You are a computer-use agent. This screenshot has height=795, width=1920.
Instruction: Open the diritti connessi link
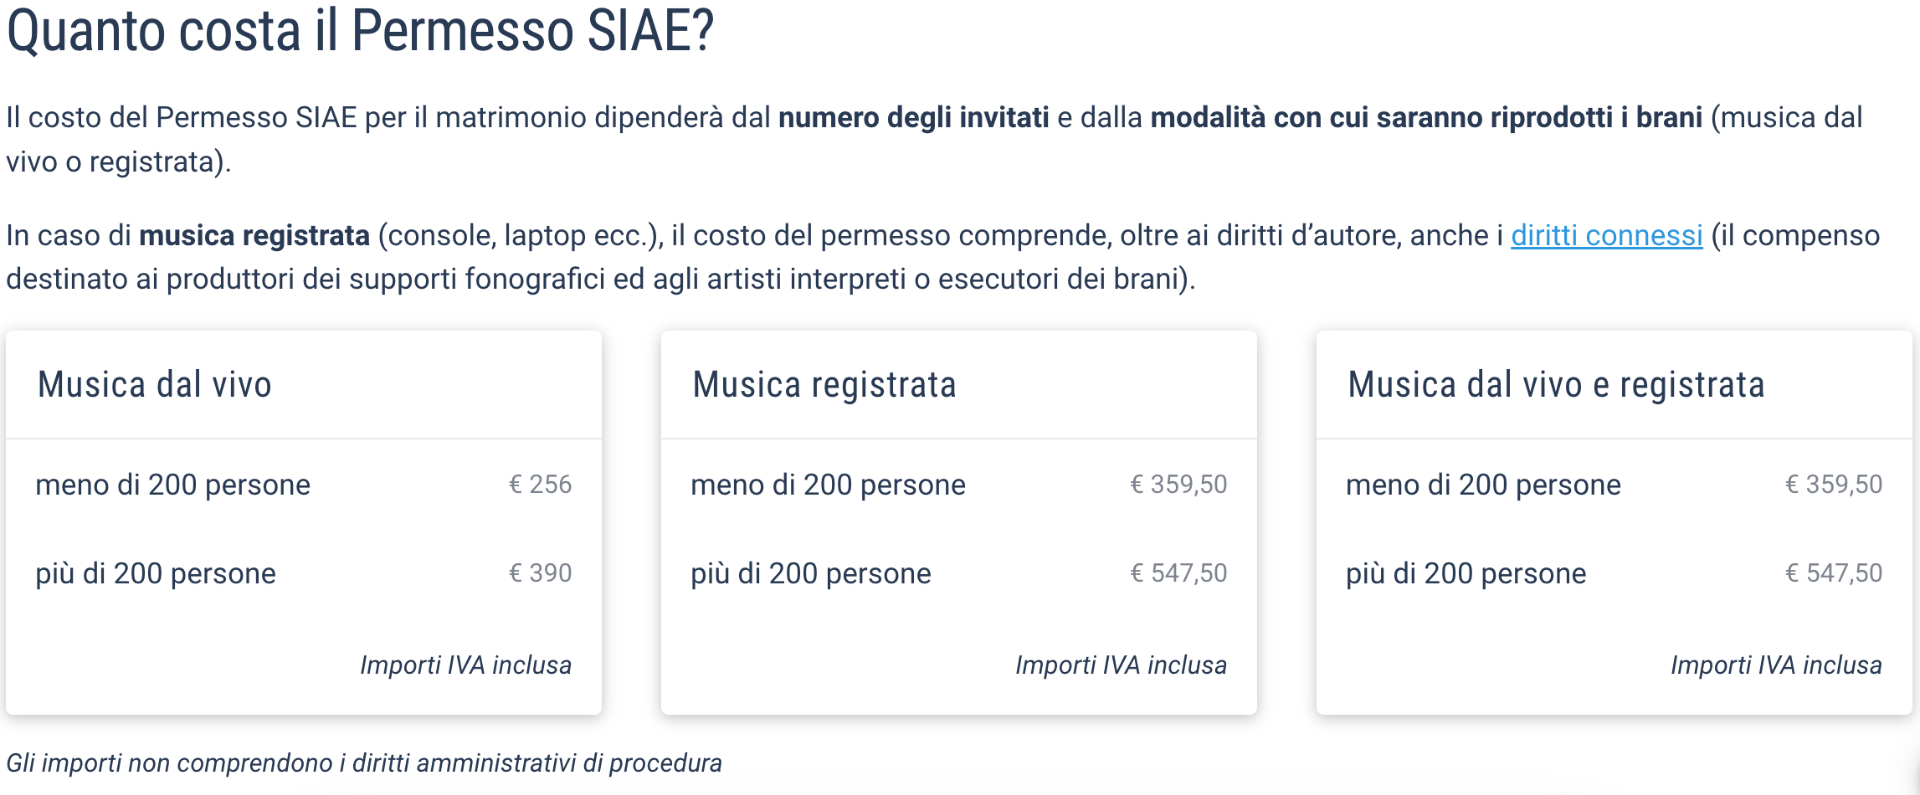click(x=1606, y=236)
